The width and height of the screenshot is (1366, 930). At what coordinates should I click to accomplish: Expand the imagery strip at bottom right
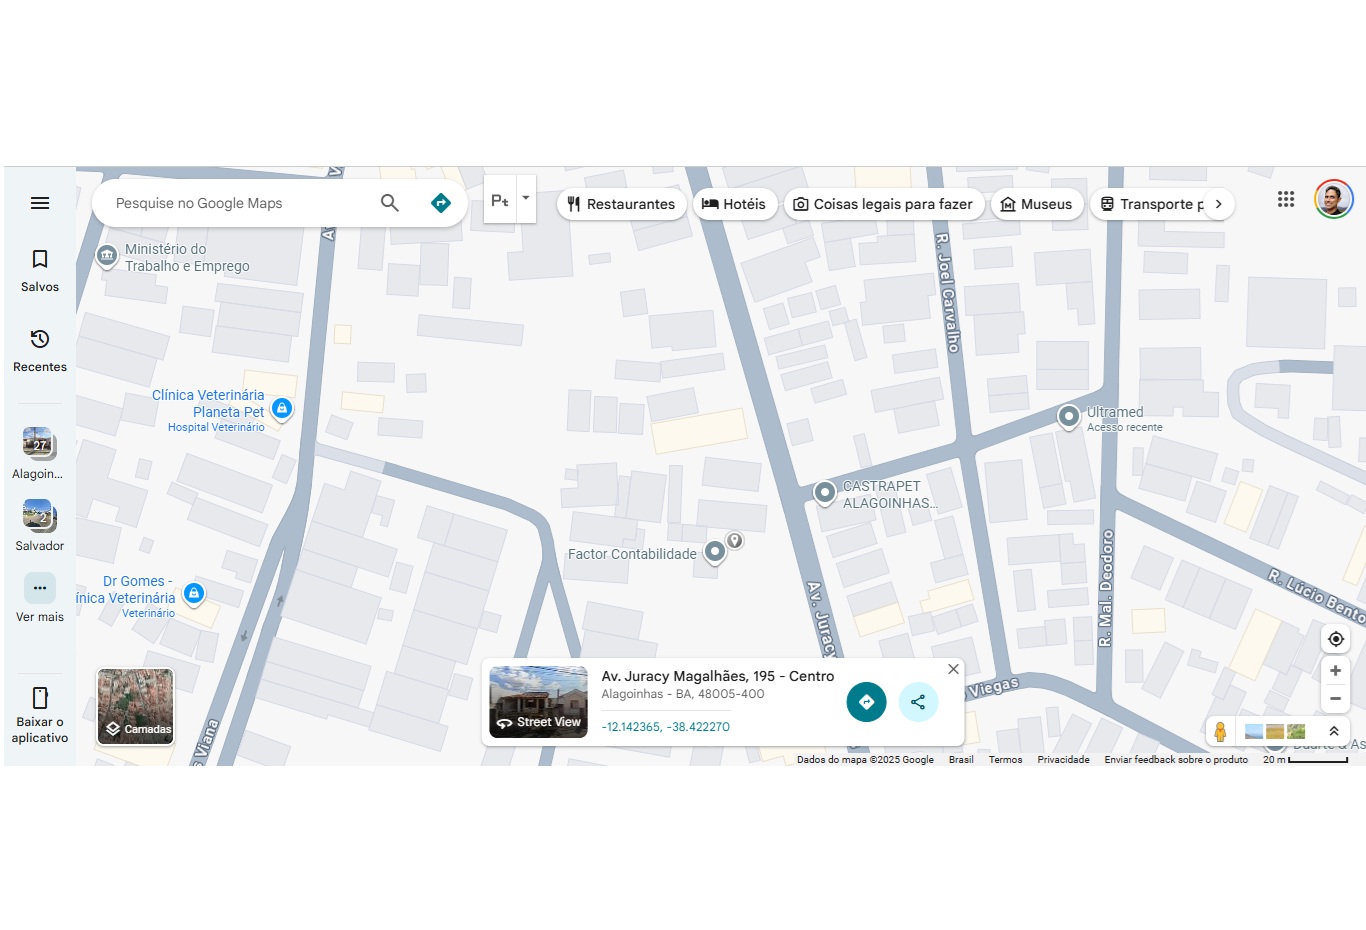point(1333,731)
